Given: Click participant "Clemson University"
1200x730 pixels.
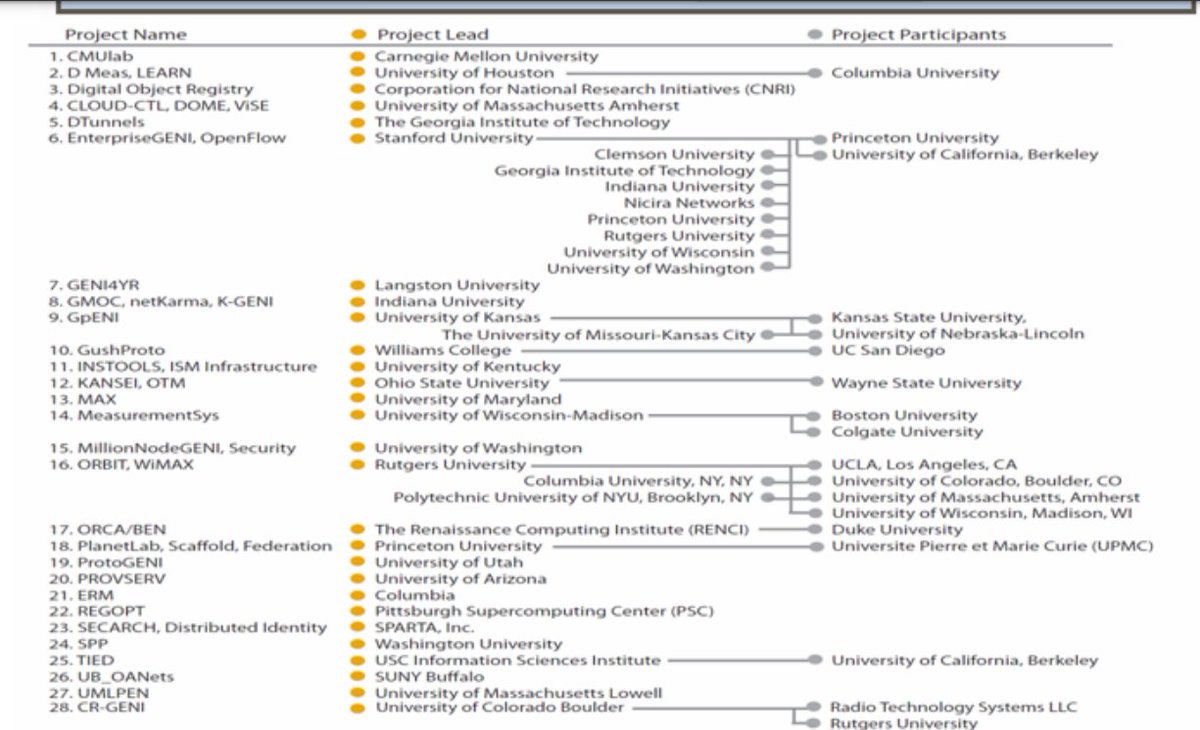Looking at the screenshot, I should (x=675, y=154).
